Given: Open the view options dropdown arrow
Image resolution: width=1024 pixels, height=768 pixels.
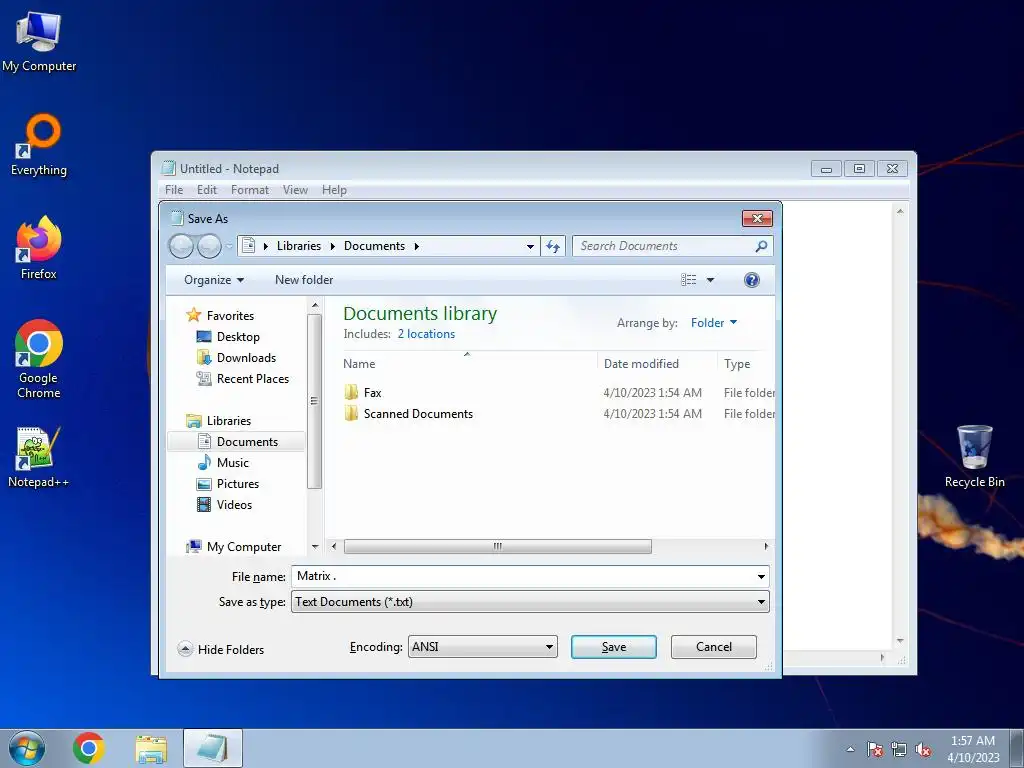Looking at the screenshot, I should pos(711,280).
